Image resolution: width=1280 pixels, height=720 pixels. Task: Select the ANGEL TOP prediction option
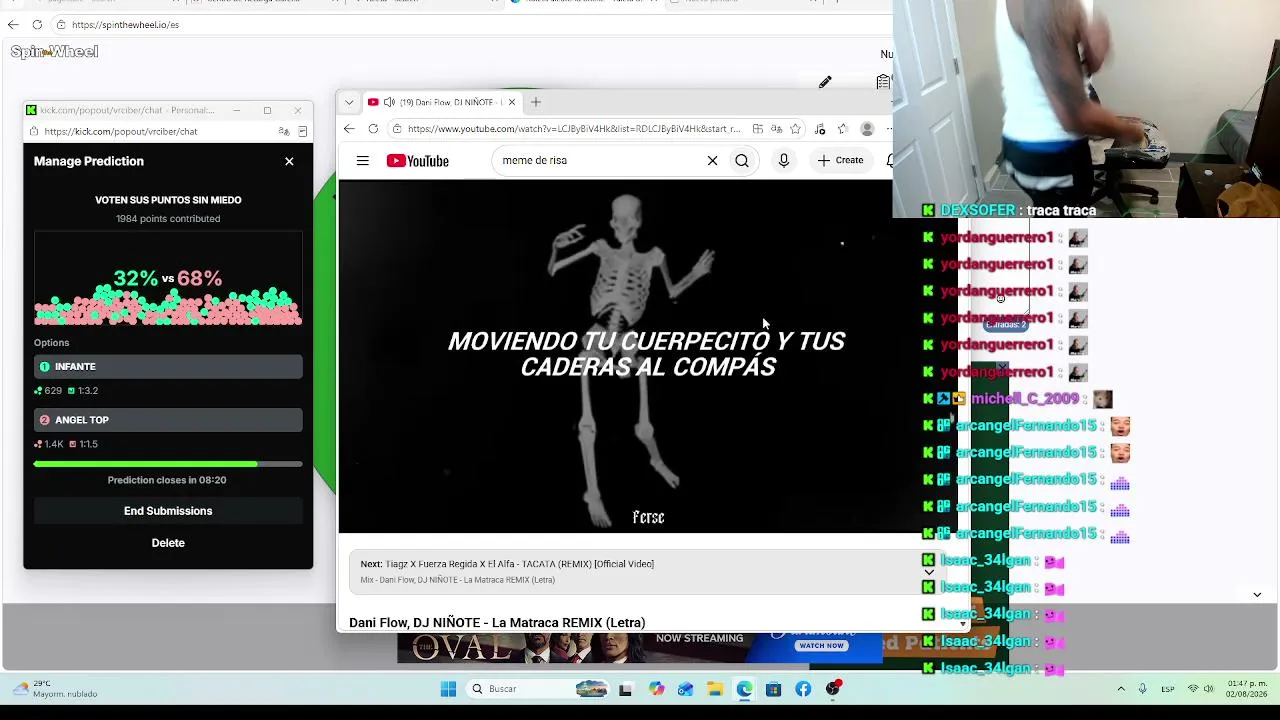click(x=168, y=420)
